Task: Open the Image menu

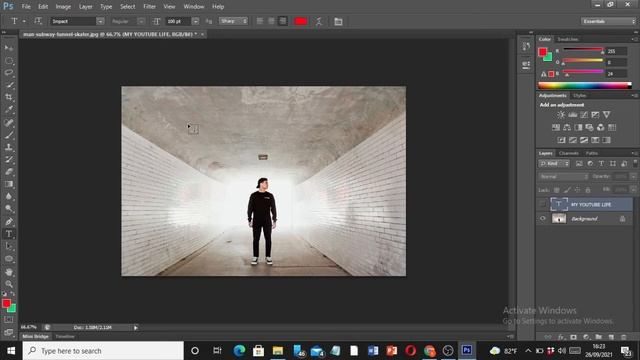Action: pos(63,7)
